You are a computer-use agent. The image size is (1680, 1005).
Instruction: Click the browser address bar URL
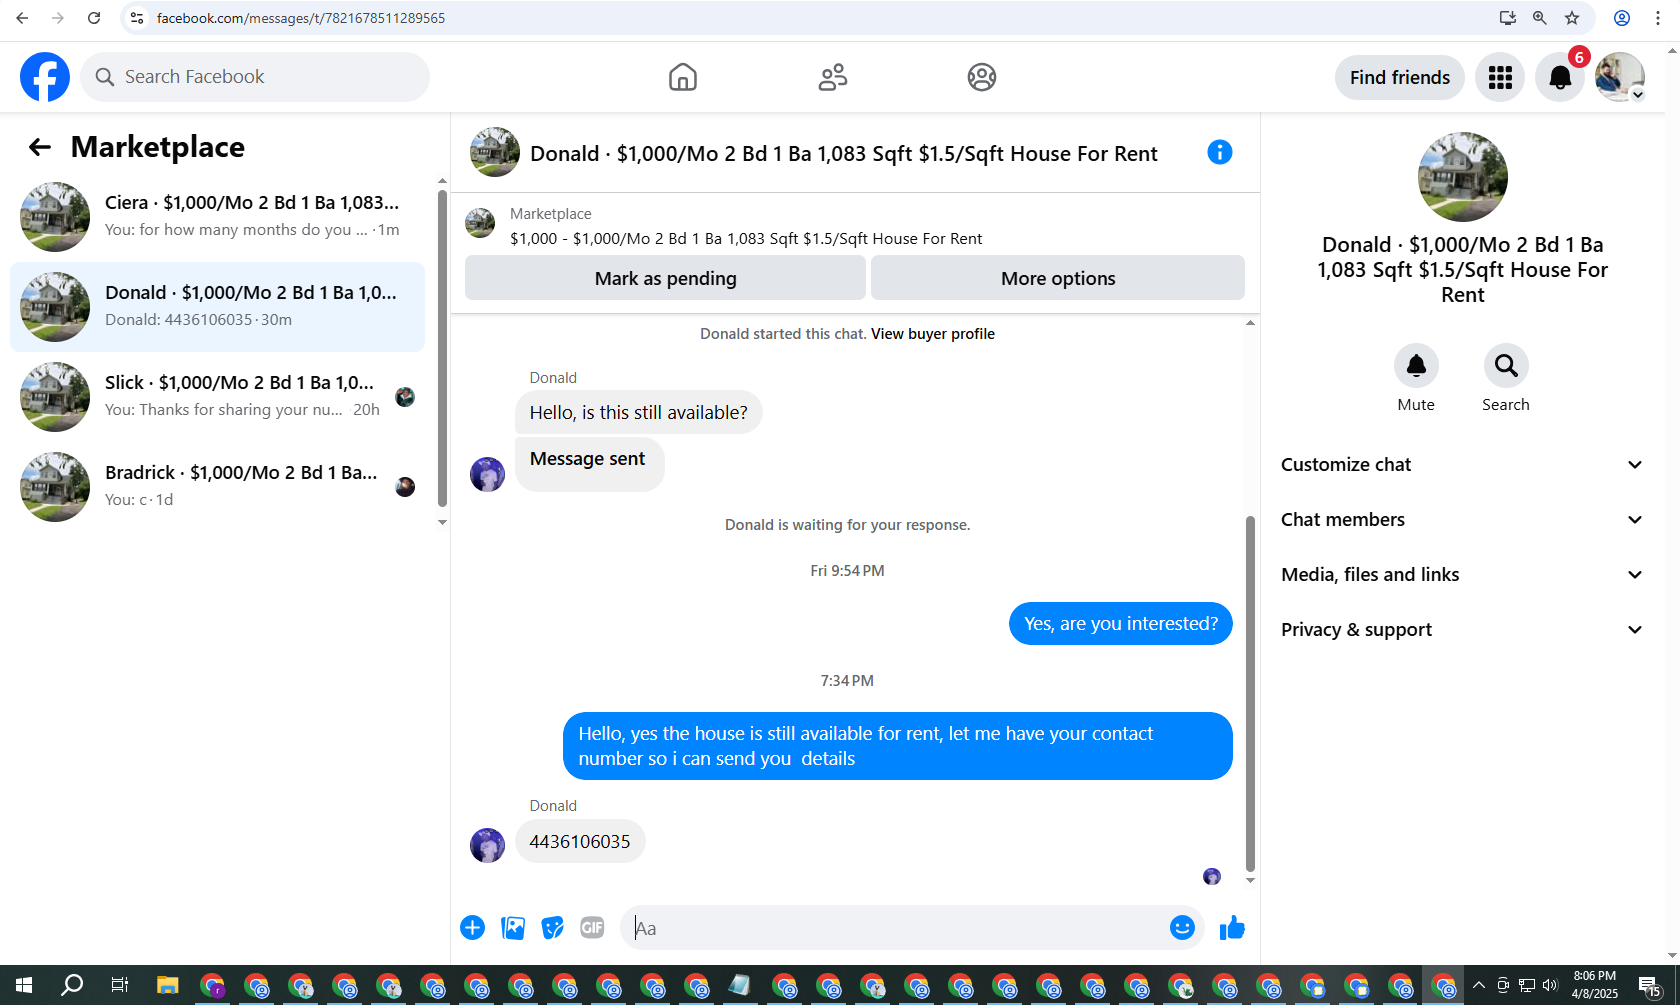pos(301,18)
